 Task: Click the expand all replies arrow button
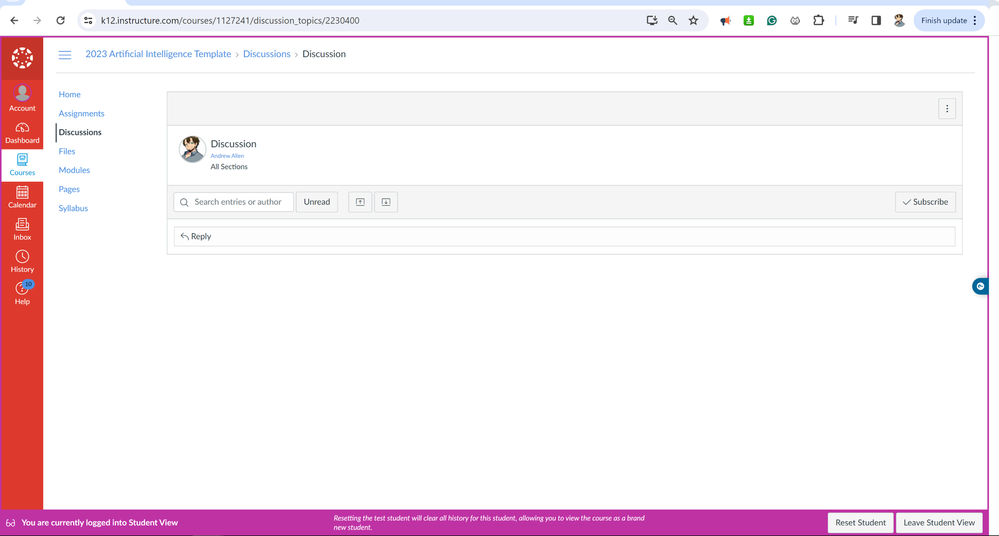pyautogui.click(x=386, y=202)
